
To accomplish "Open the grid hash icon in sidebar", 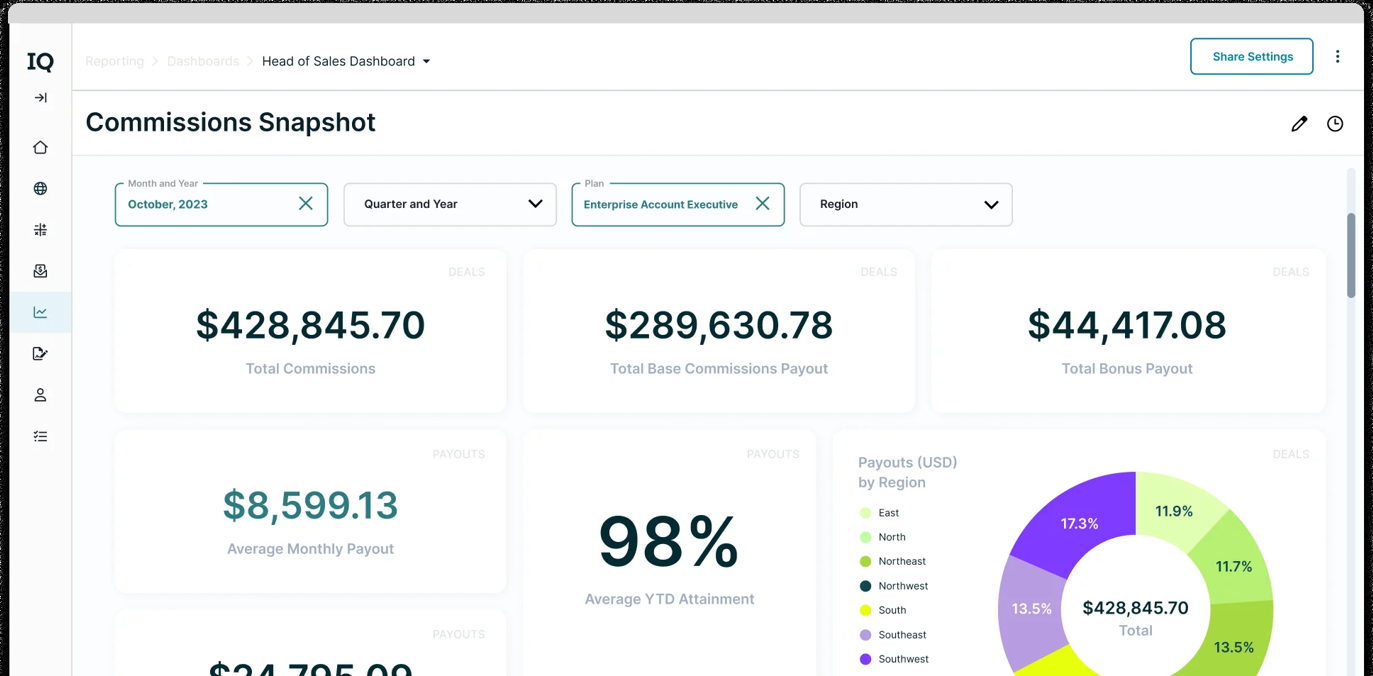I will (40, 230).
